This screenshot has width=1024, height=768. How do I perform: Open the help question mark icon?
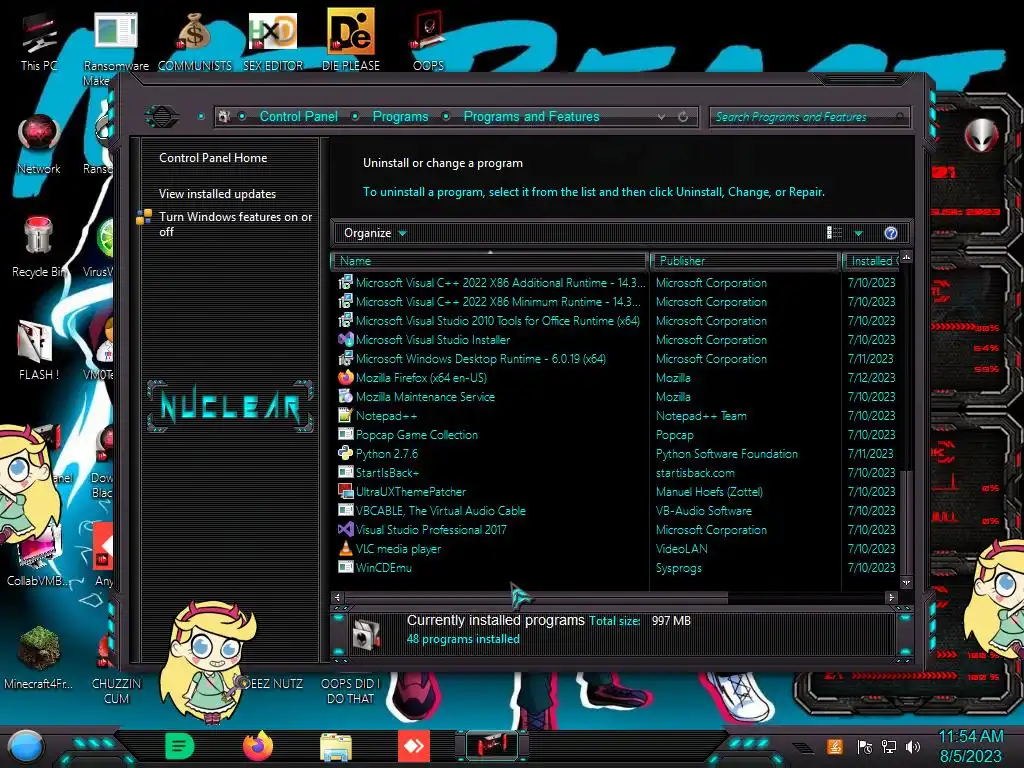[891, 233]
